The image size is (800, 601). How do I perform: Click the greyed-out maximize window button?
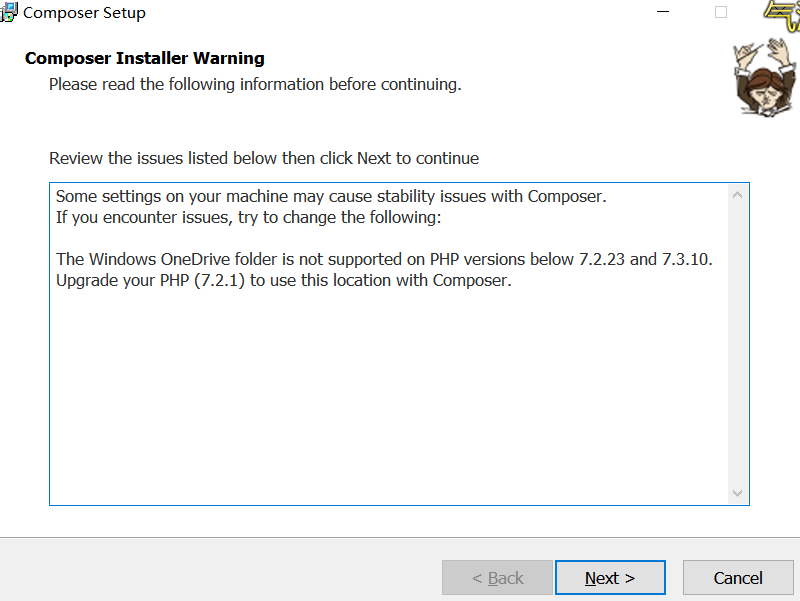[x=721, y=12]
